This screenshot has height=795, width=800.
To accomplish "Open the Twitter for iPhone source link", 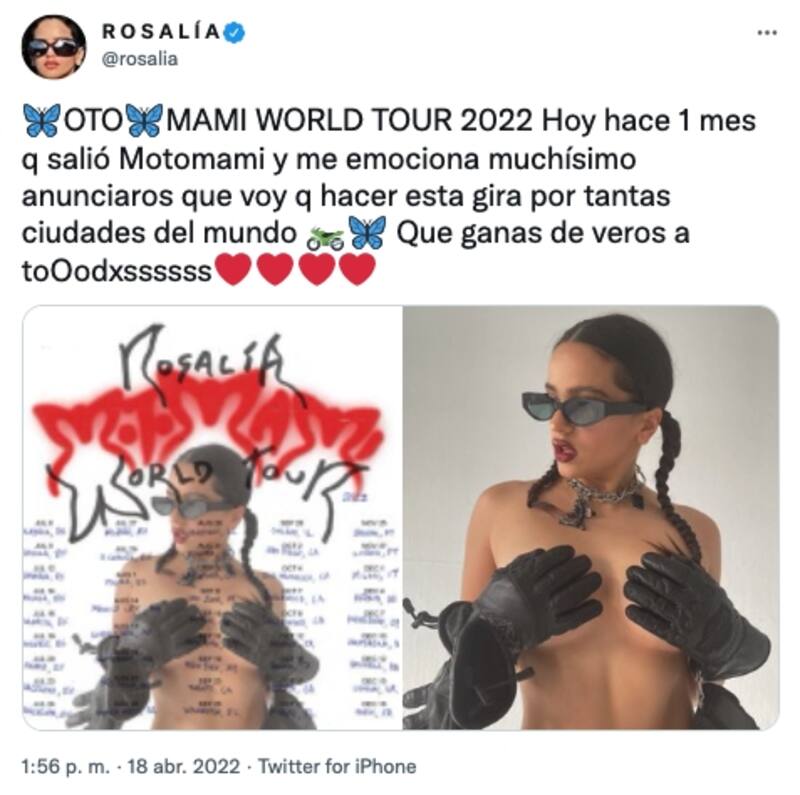I will click(x=337, y=766).
